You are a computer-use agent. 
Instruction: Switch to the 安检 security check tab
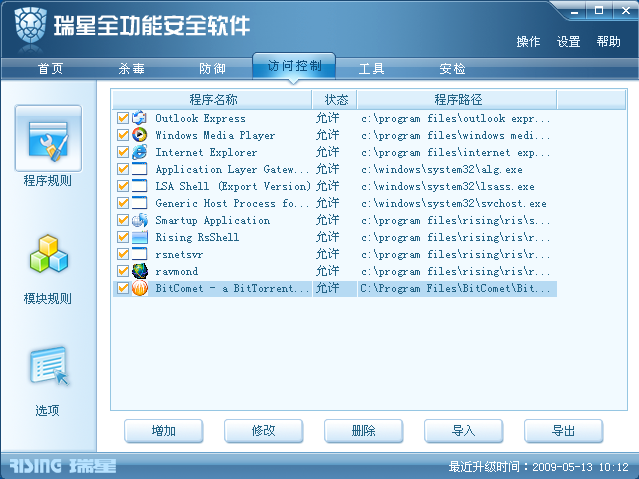[x=452, y=68]
